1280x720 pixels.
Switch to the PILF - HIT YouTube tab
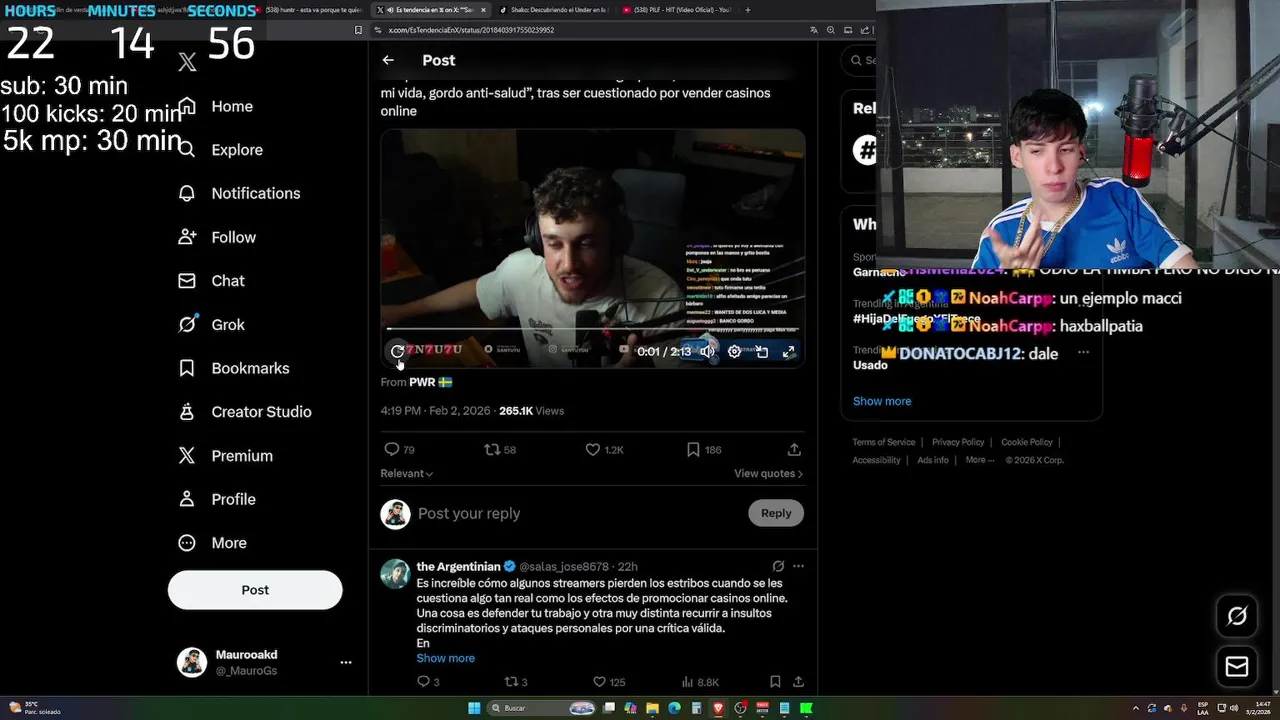(x=675, y=10)
